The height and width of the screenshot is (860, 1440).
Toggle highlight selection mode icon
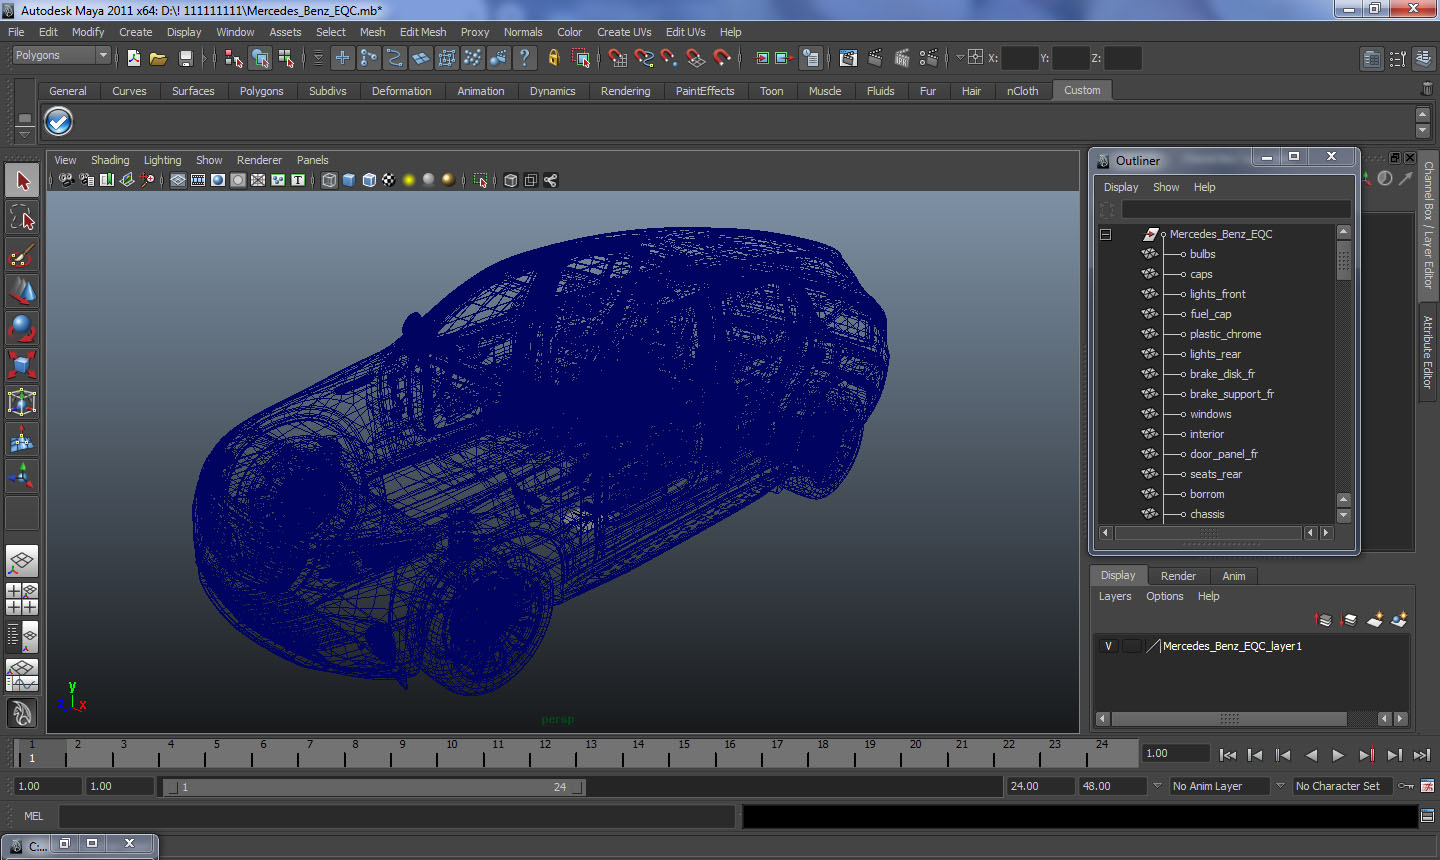(580, 59)
